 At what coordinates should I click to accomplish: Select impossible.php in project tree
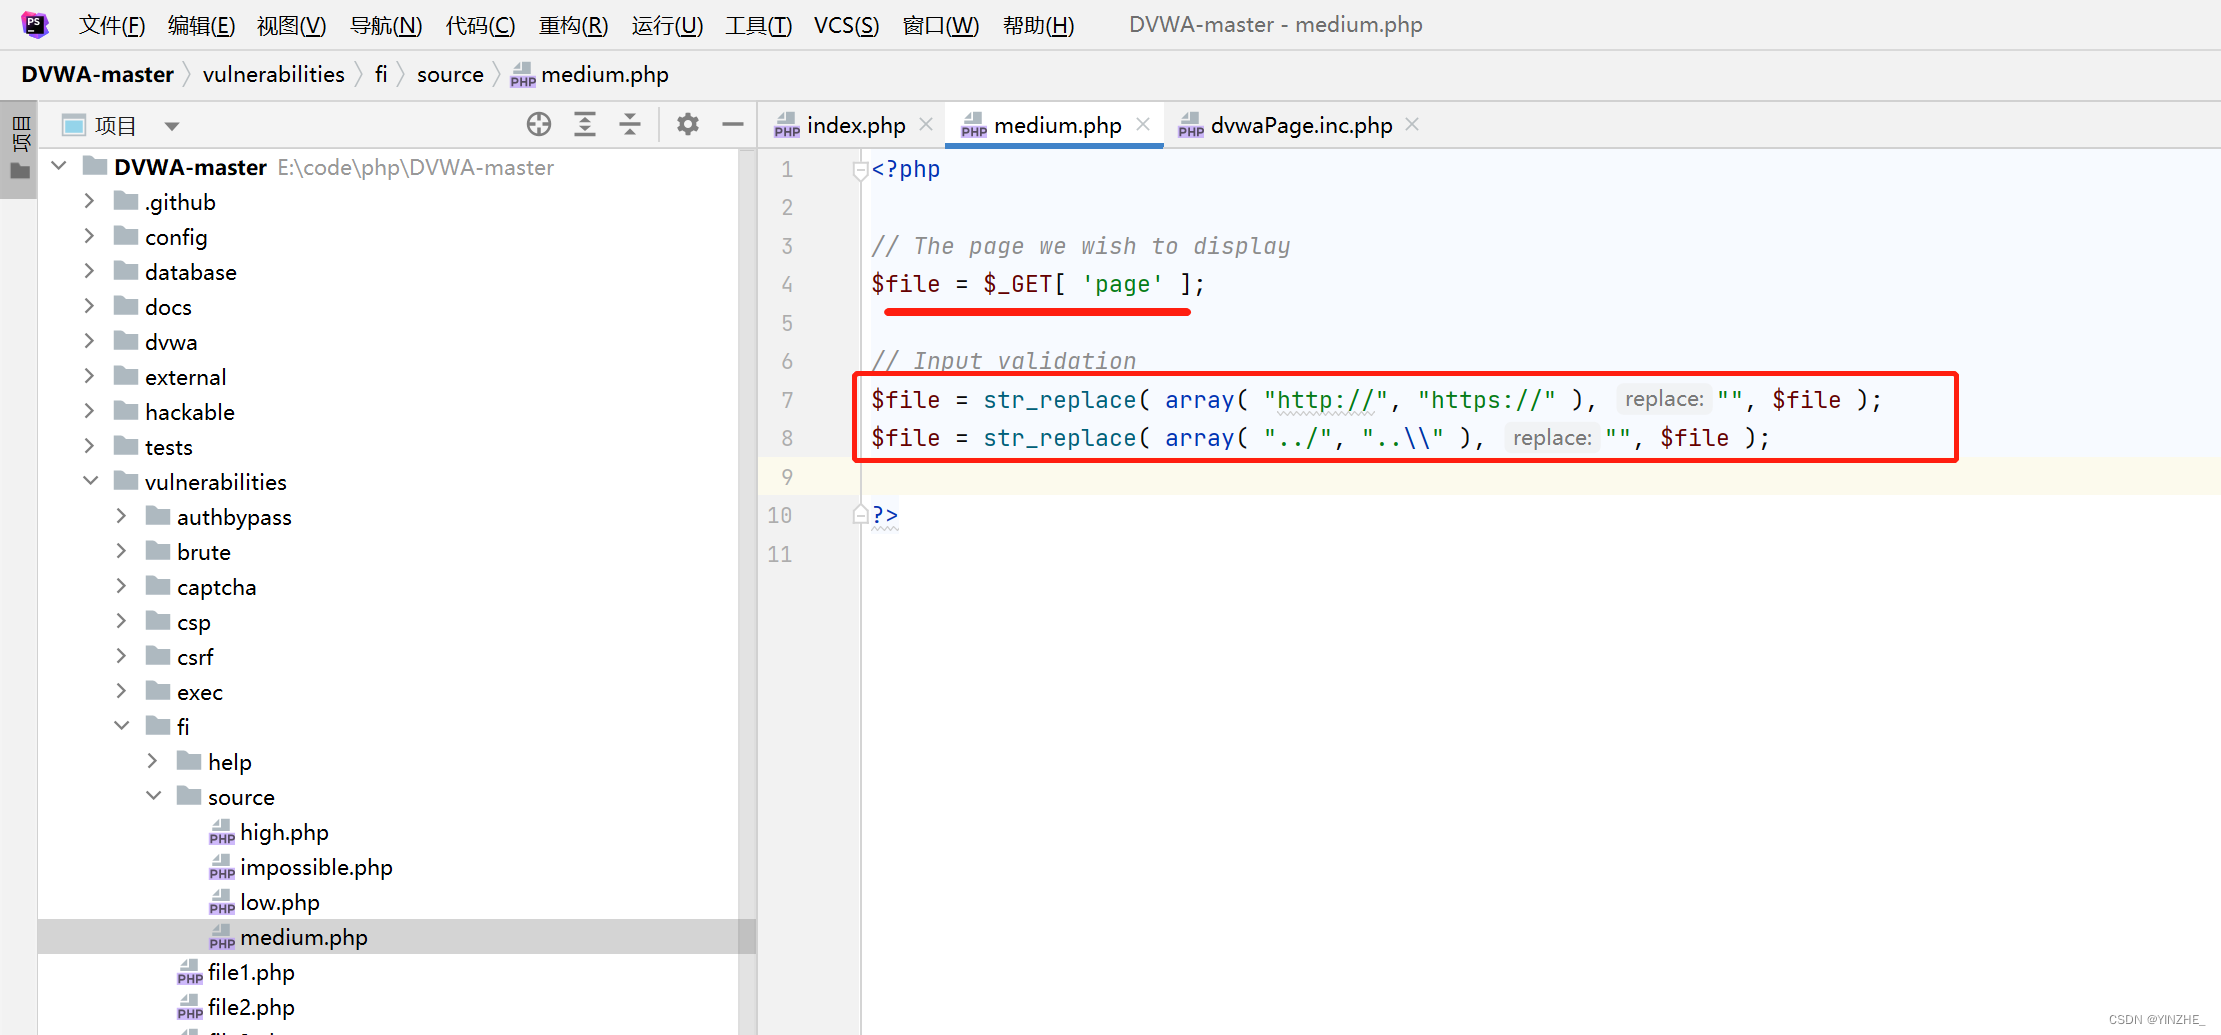316,867
